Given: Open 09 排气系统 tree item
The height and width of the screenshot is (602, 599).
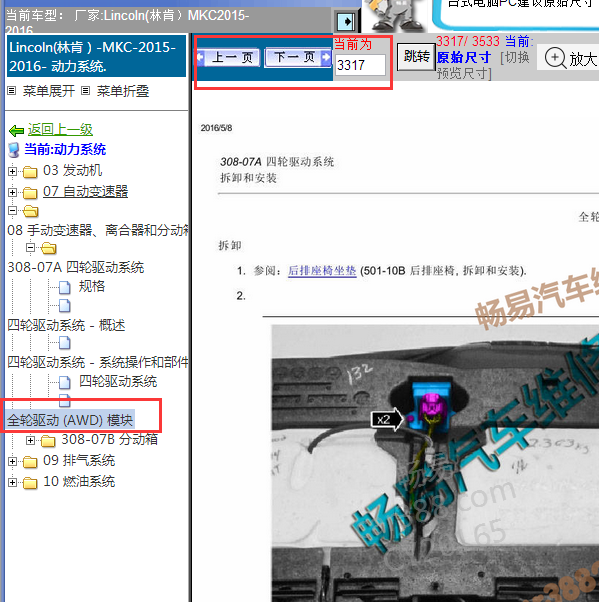Looking at the screenshot, I should pyautogui.click(x=79, y=460).
